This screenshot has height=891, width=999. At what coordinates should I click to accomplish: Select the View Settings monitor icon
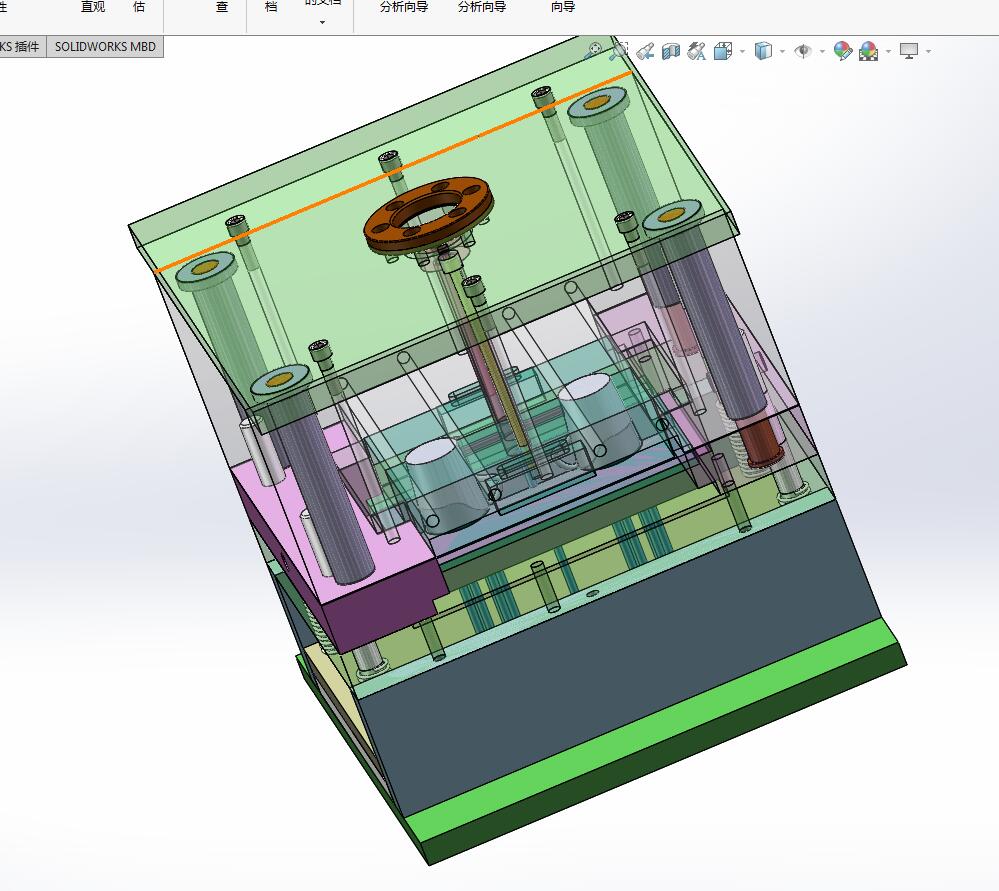907,50
